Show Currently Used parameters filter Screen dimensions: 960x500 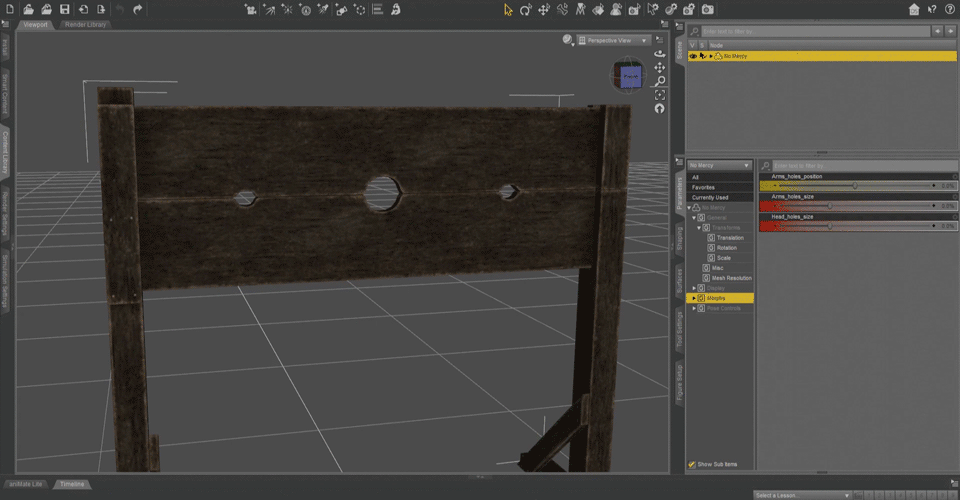tap(720, 198)
